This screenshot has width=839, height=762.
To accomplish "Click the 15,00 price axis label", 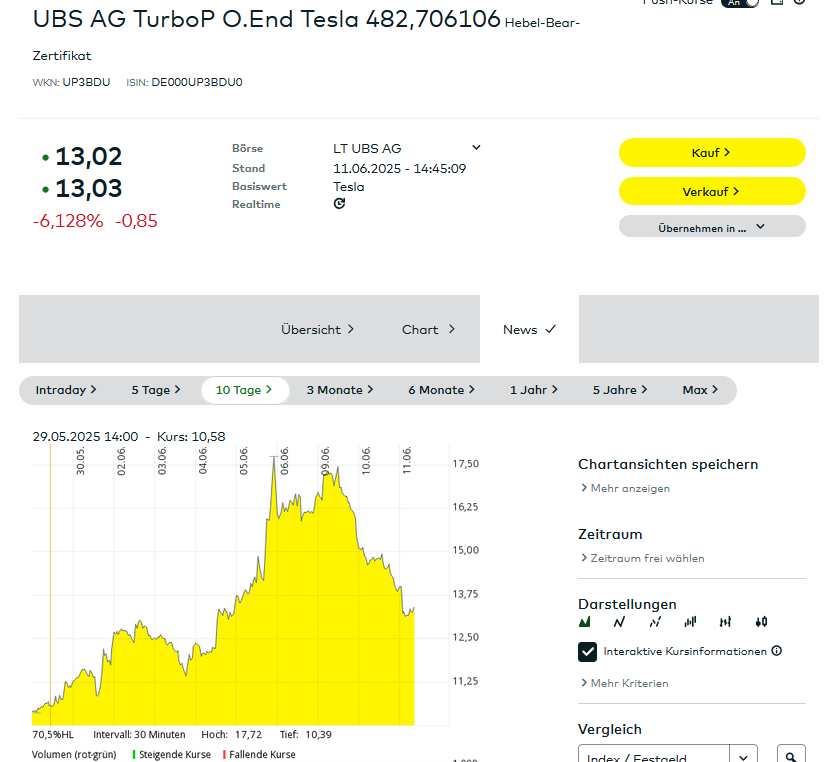I will [466, 550].
